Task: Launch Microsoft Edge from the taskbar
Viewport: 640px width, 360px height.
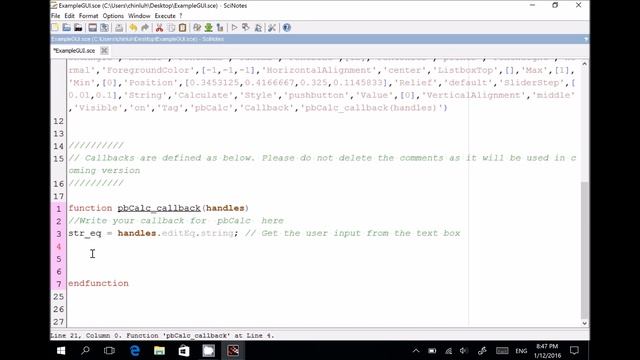Action: (135, 351)
